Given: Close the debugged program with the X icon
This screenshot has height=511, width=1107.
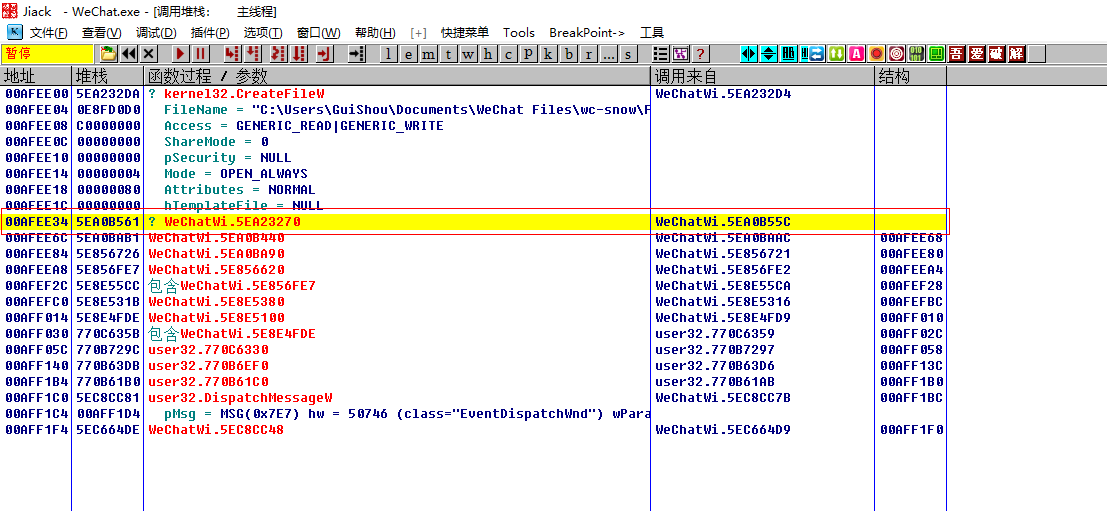Looking at the screenshot, I should (x=148, y=54).
